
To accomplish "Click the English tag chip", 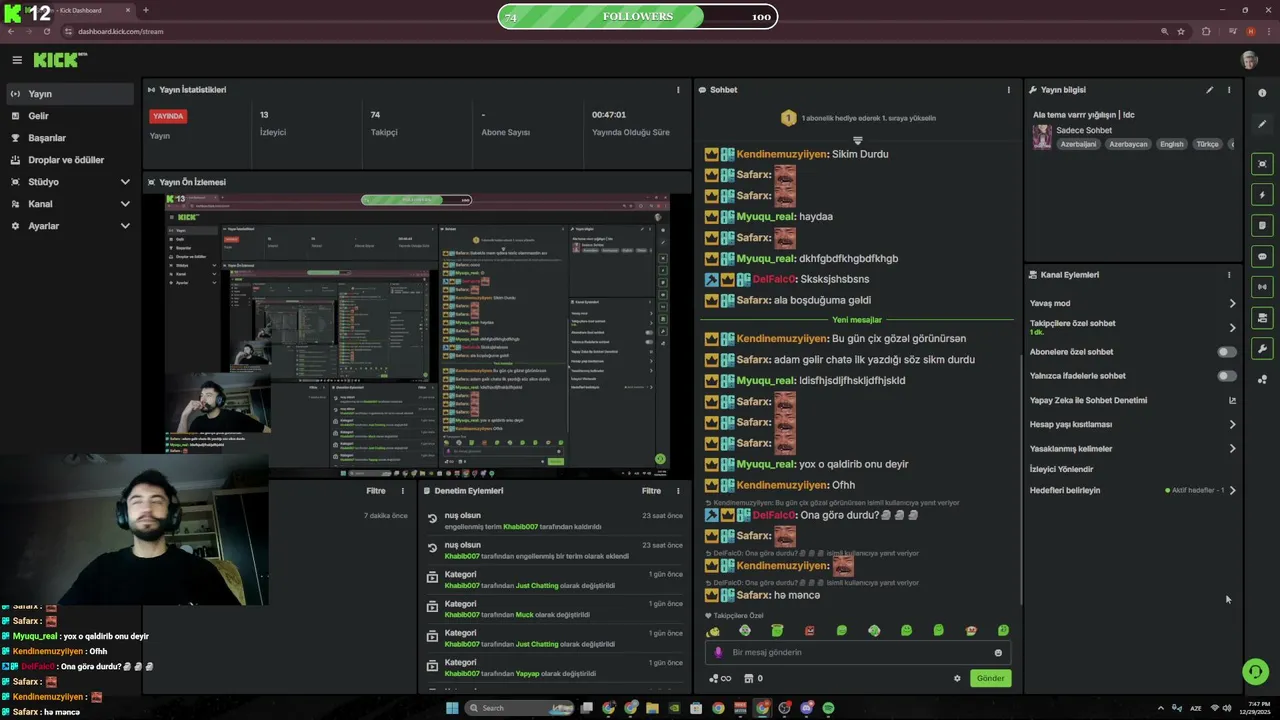I will point(1171,144).
